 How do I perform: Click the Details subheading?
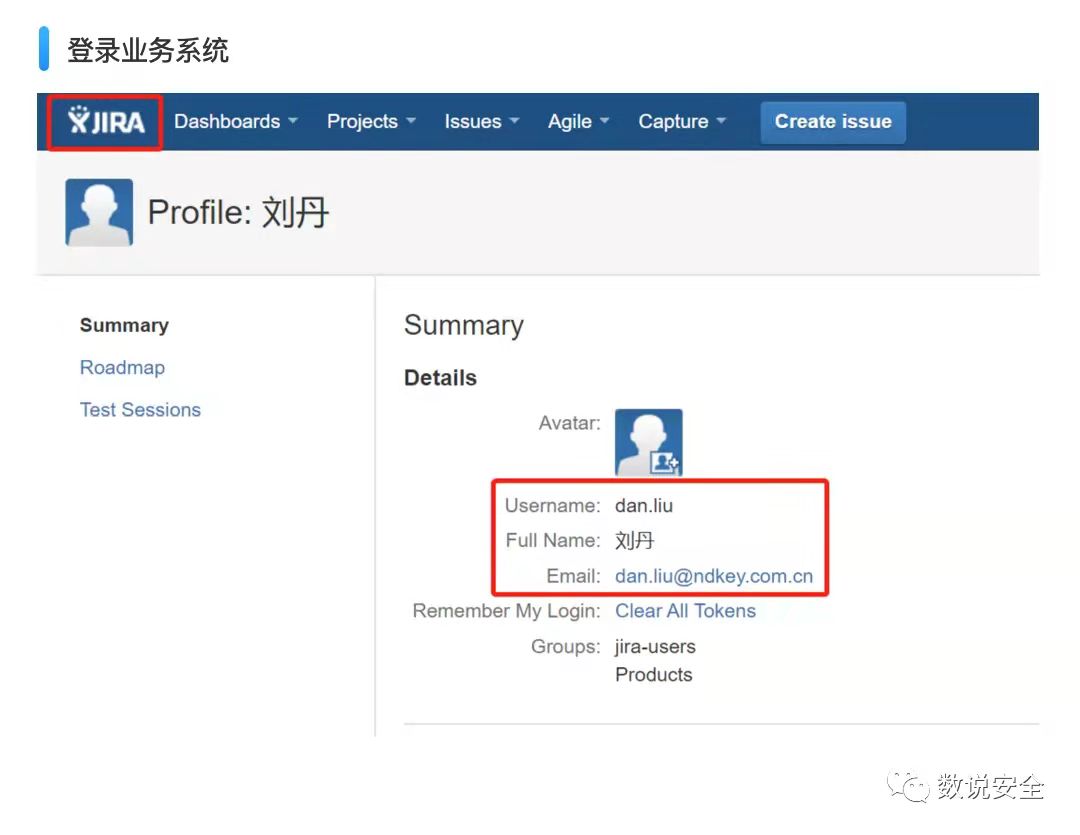coord(440,378)
